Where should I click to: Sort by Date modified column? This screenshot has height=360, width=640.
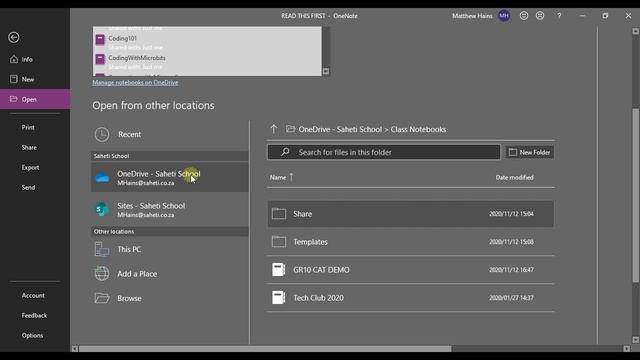point(514,178)
